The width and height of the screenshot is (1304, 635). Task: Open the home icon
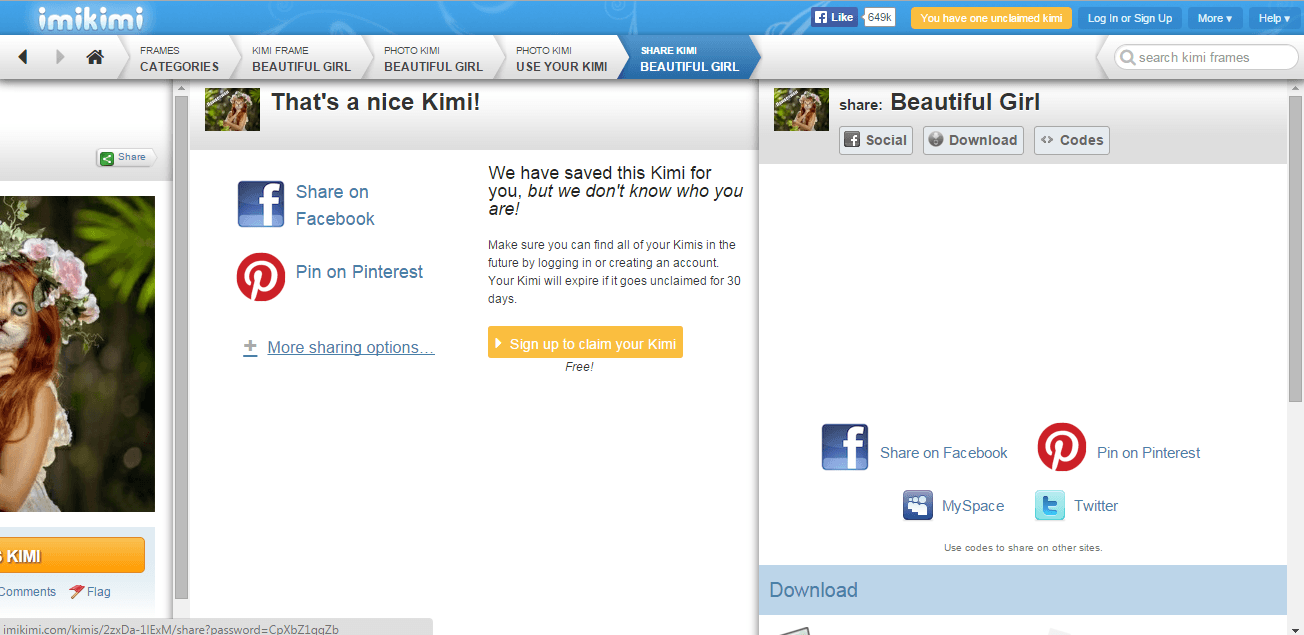pyautogui.click(x=95, y=57)
